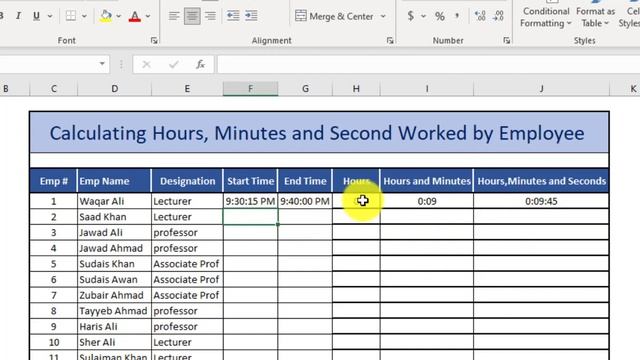
Task: Select Sher Ali name cell
Action: click(x=114, y=342)
